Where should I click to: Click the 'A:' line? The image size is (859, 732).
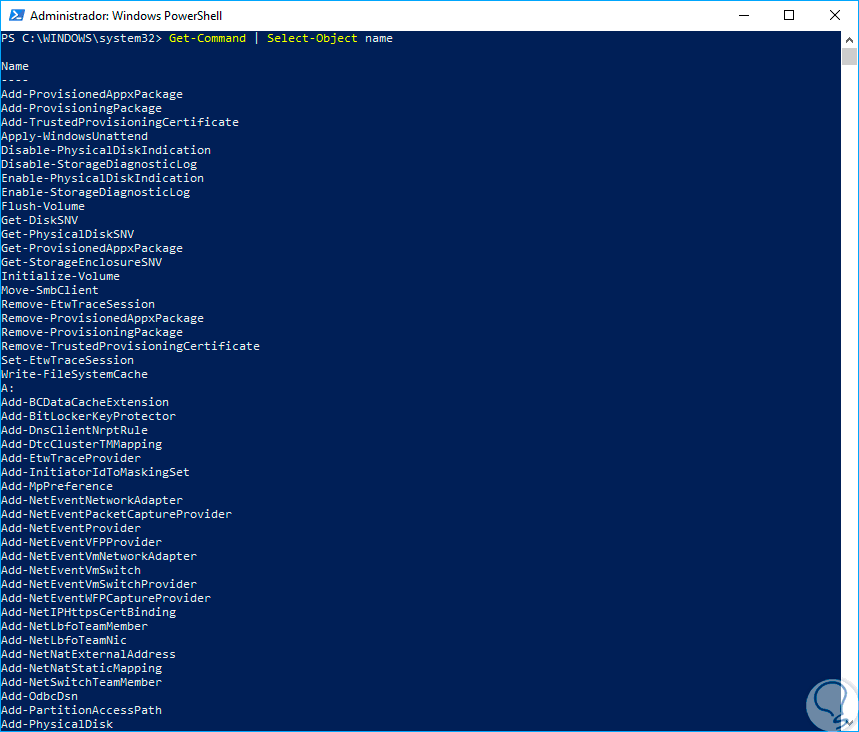click(8, 388)
